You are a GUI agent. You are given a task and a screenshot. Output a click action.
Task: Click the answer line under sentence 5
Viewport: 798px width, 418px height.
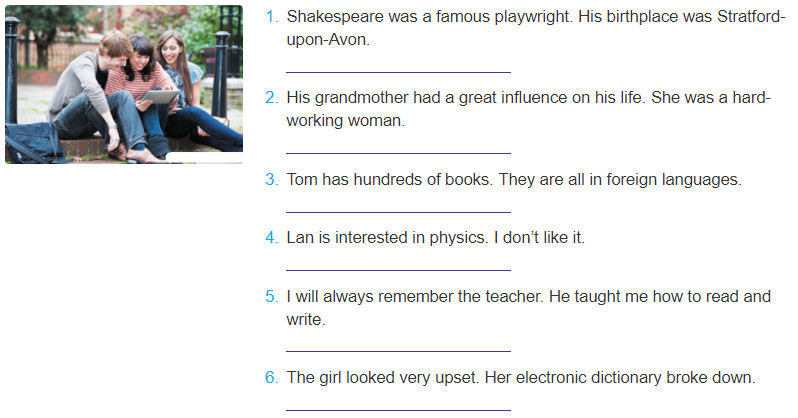pyautogui.click(x=398, y=351)
